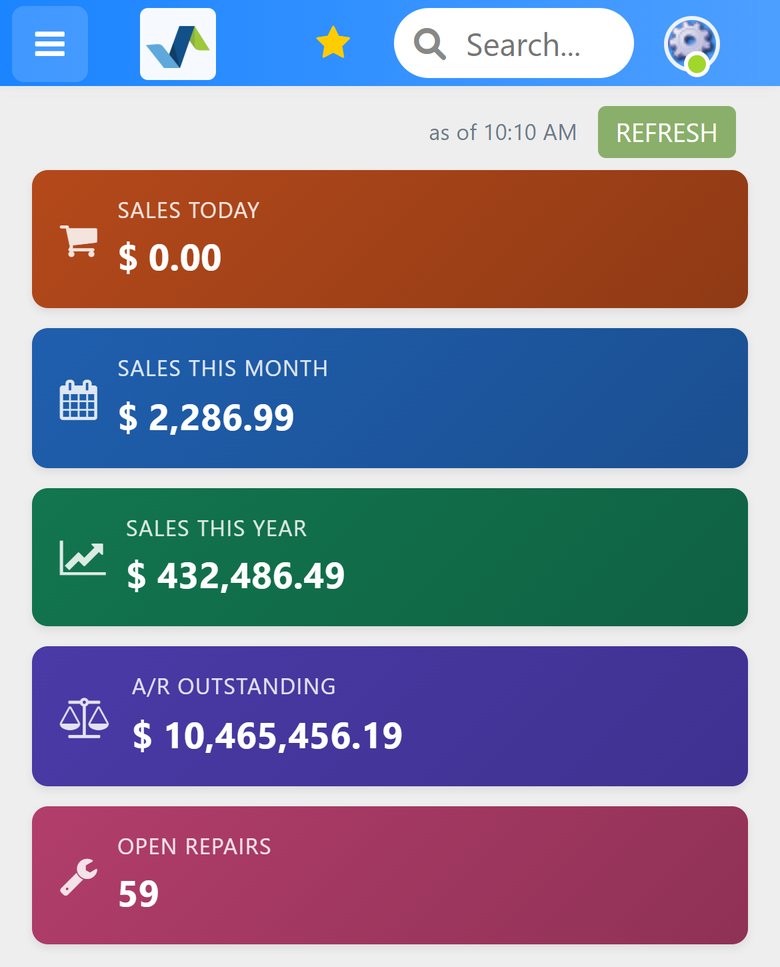Click the line chart icon on Sales This Year
Viewport: 780px width, 967px height.
(83, 558)
